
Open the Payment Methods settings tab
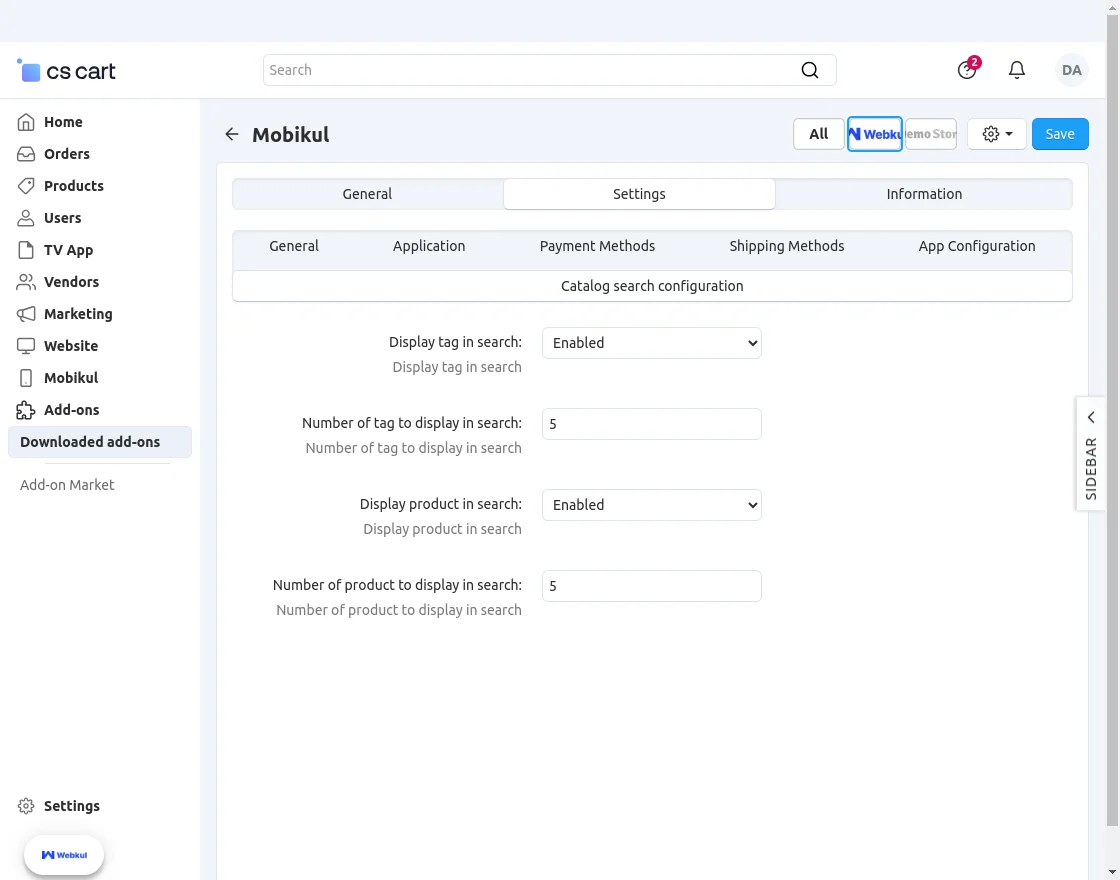(597, 246)
